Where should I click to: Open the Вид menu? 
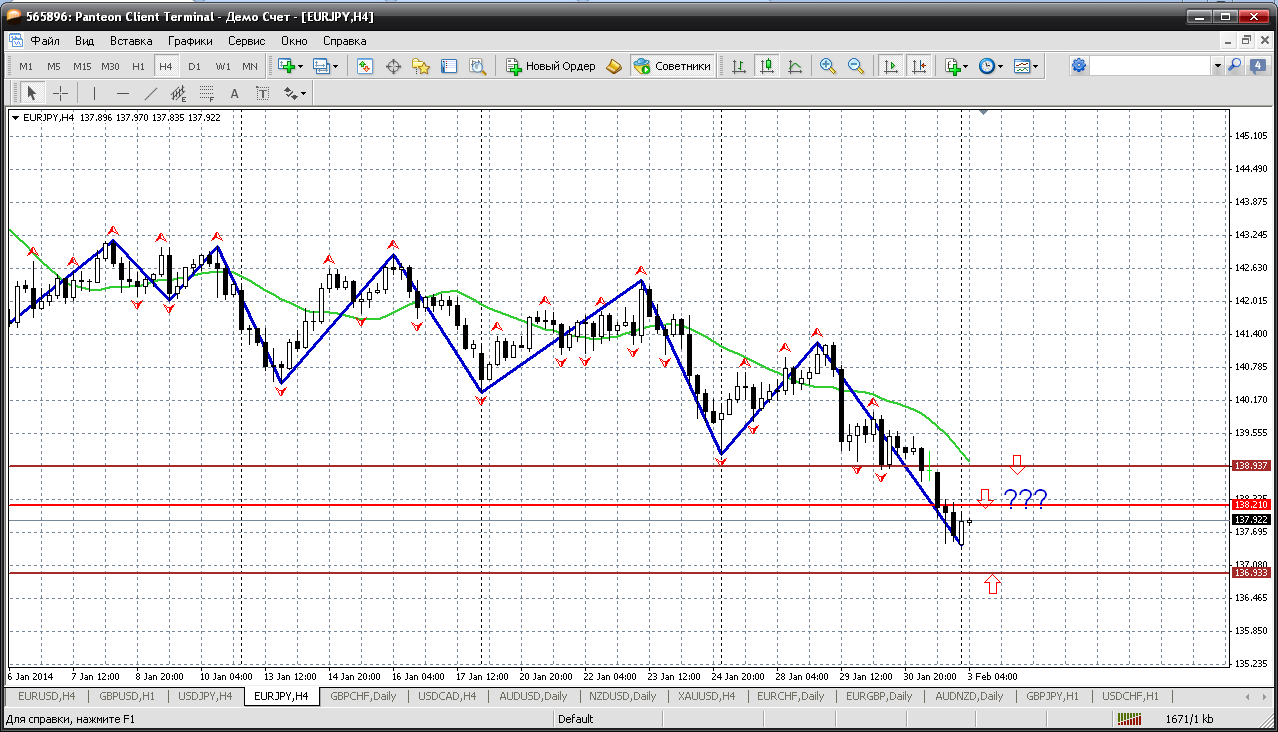click(84, 41)
